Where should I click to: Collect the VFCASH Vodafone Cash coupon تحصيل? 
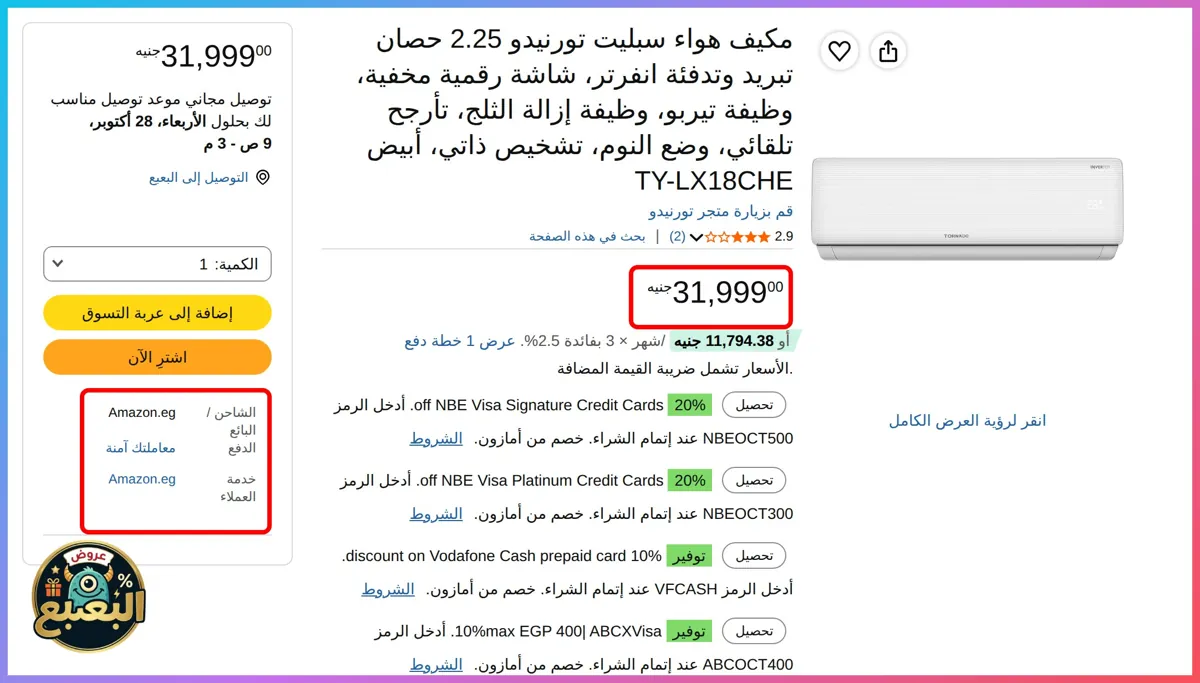[754, 556]
